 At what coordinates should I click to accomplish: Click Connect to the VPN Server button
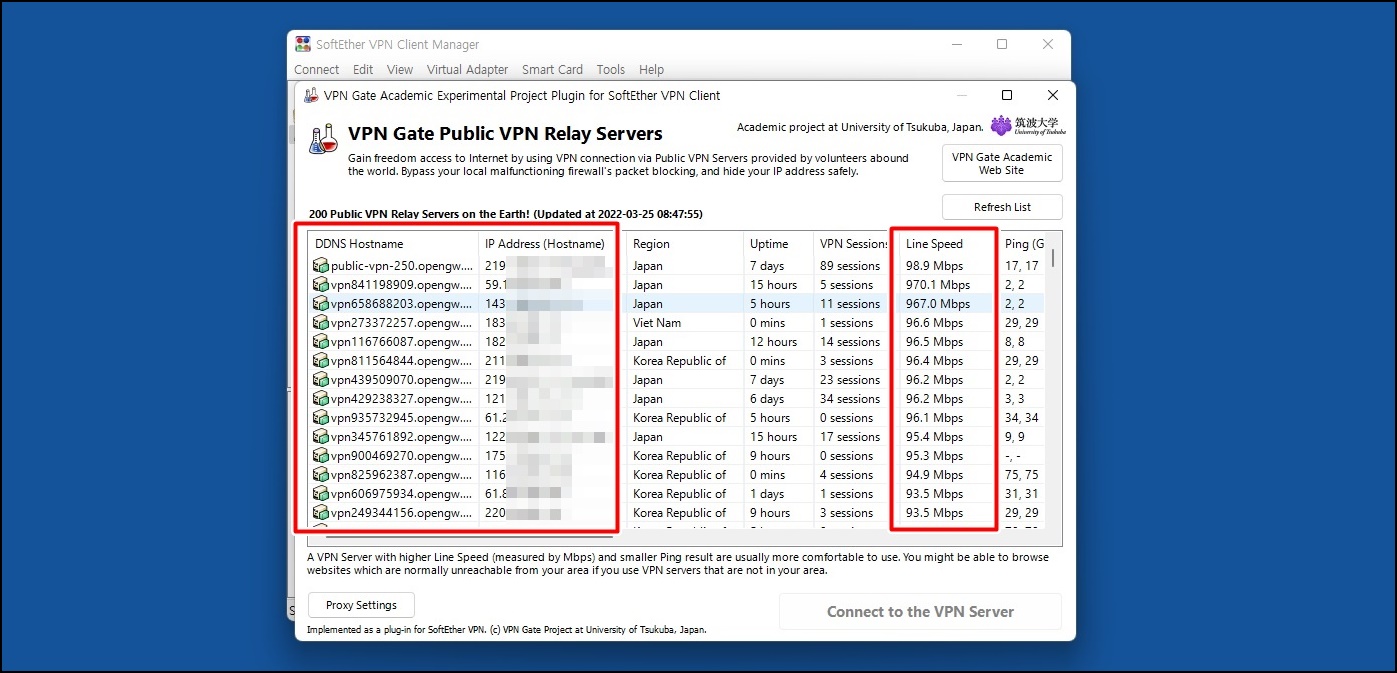(x=920, y=612)
